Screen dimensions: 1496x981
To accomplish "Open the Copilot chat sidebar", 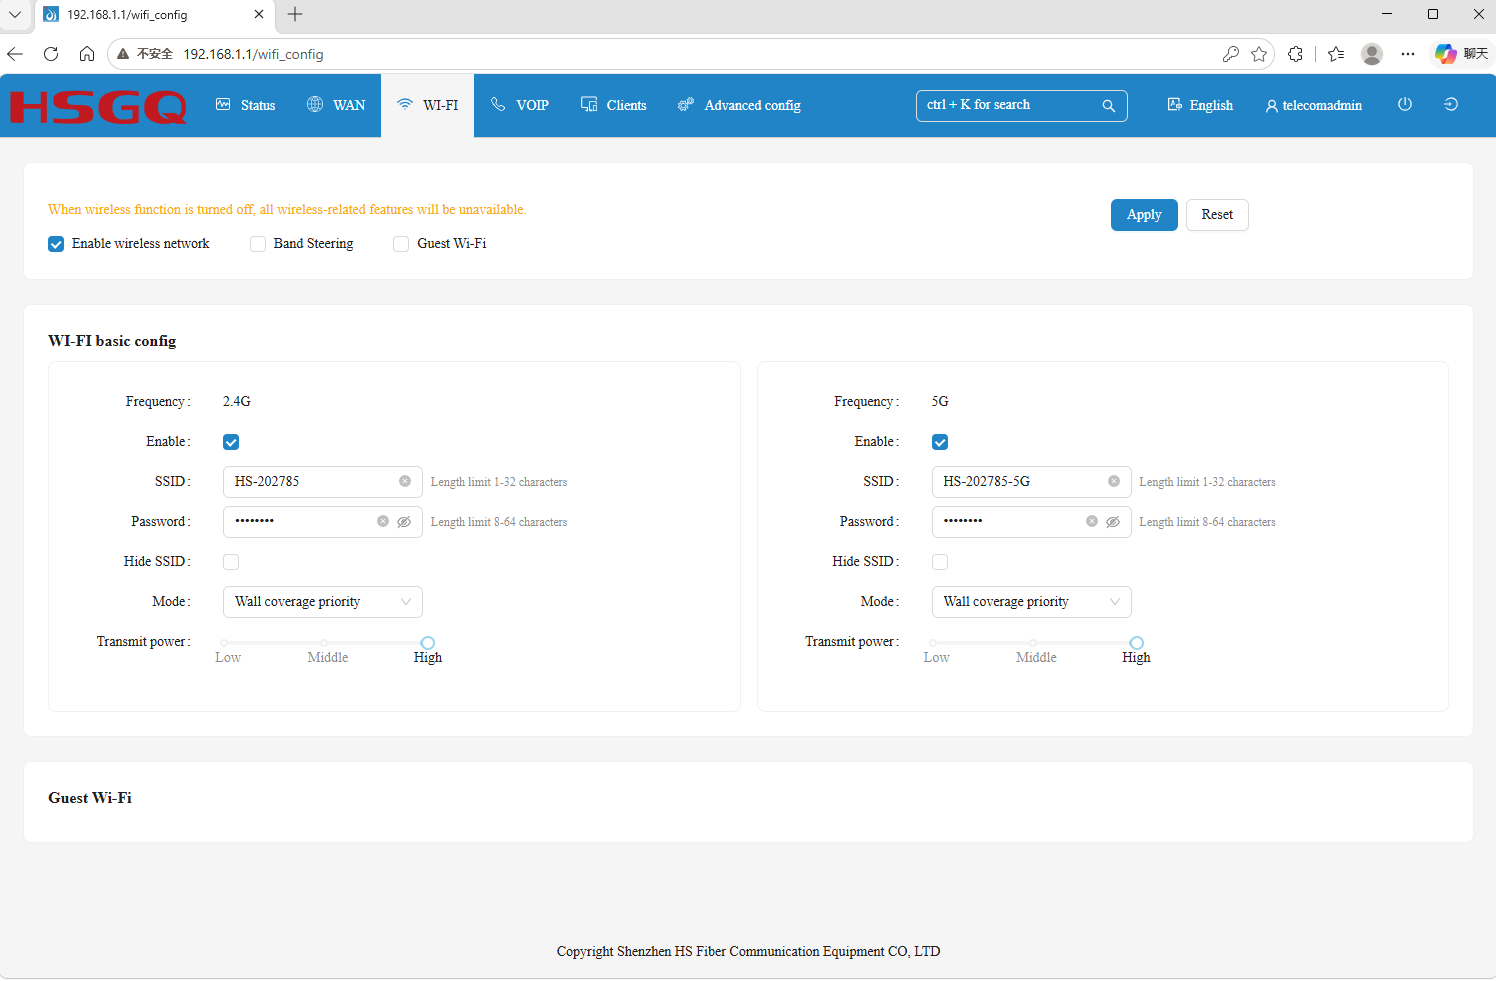I will (1461, 54).
